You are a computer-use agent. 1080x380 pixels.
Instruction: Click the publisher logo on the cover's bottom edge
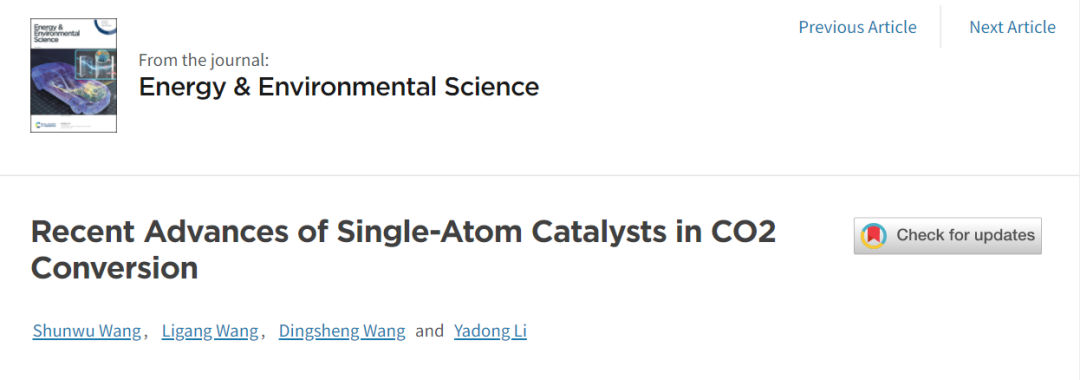(47, 126)
